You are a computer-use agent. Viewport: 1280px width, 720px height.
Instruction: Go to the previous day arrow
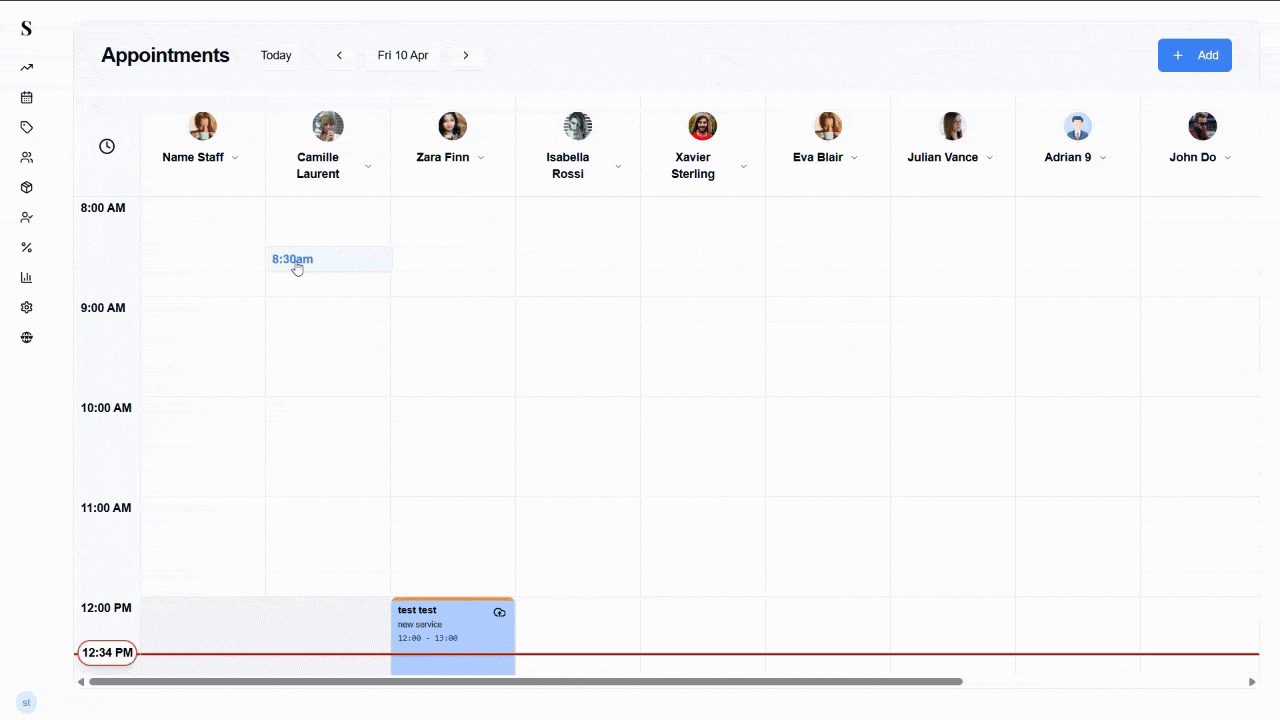point(340,56)
